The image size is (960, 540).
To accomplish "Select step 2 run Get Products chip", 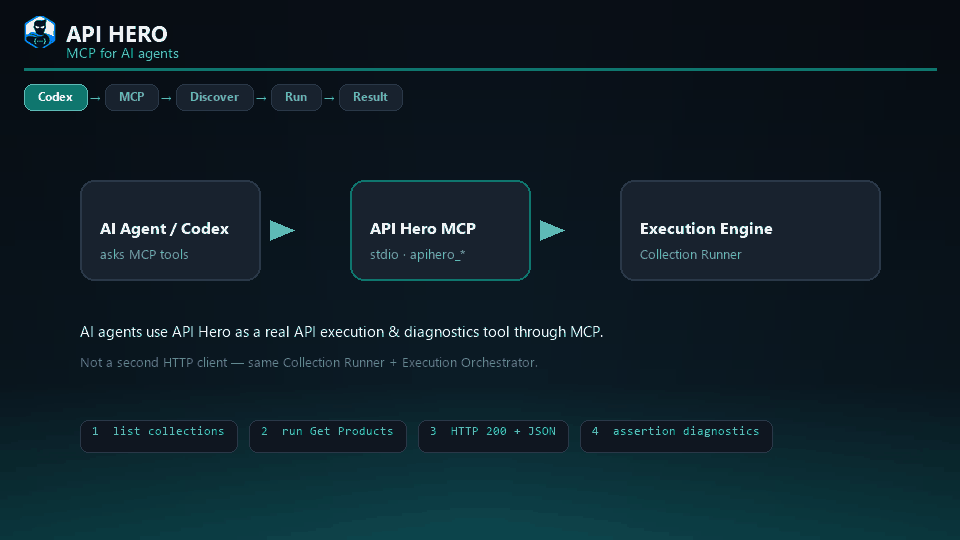I will tap(328, 436).
